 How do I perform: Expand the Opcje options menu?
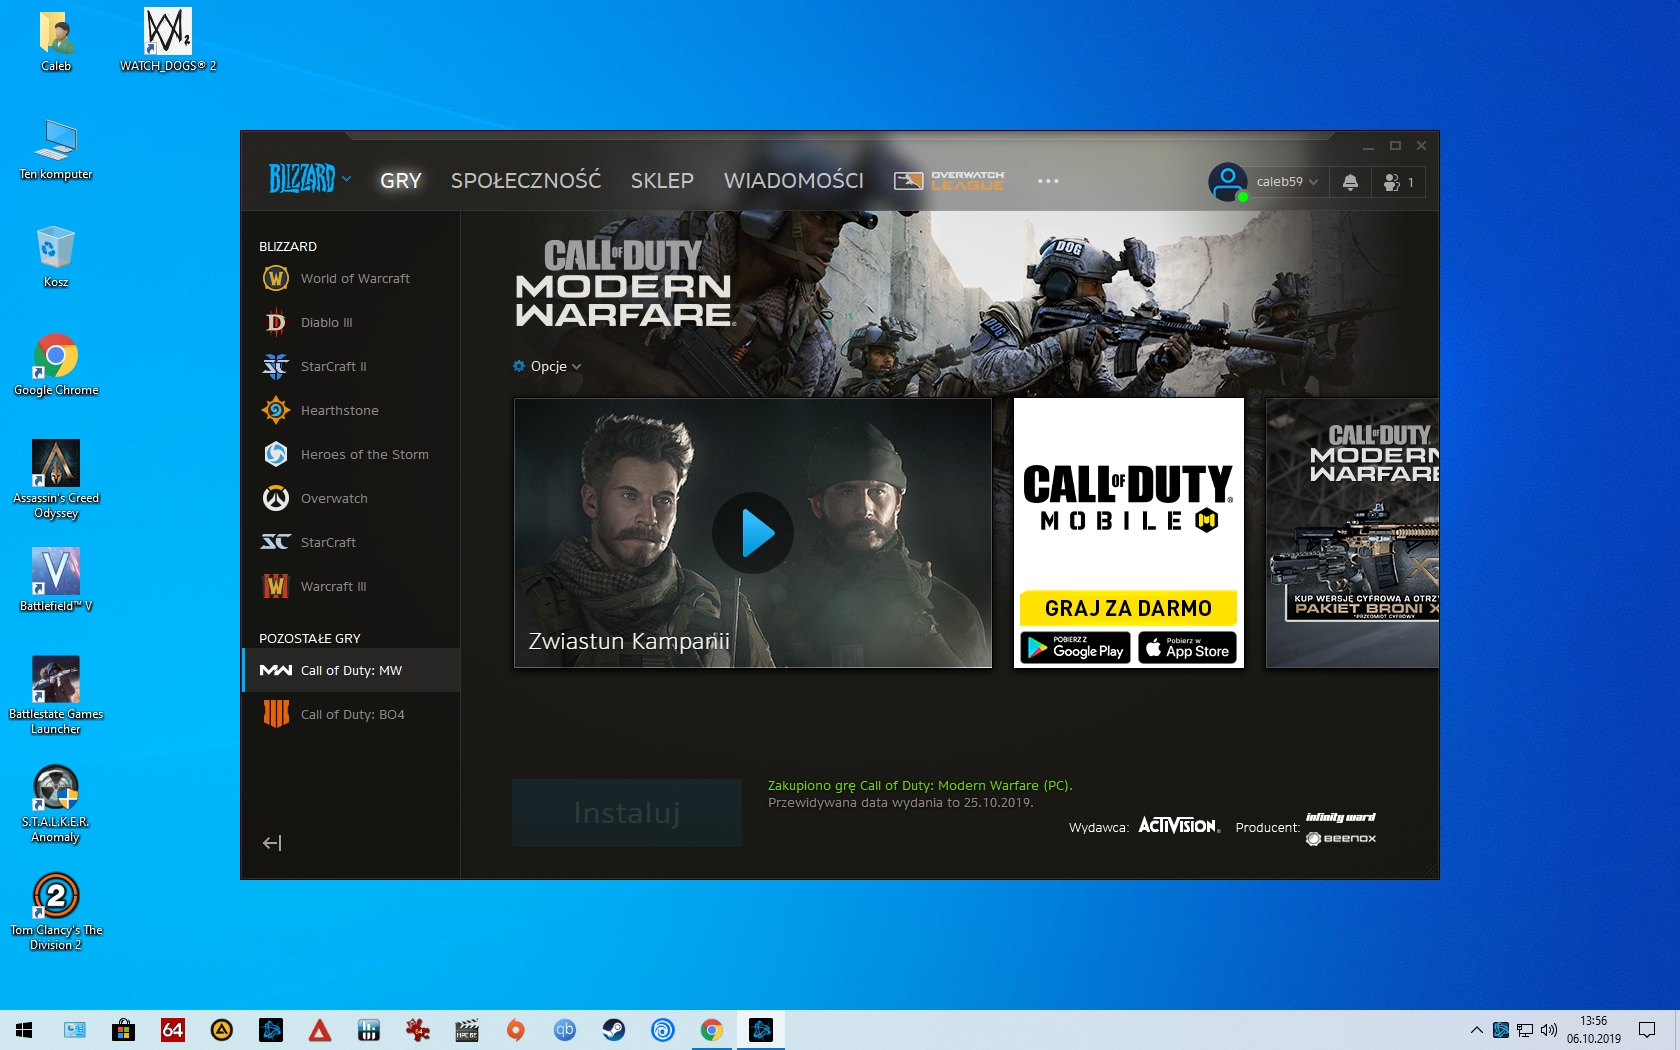(x=548, y=366)
